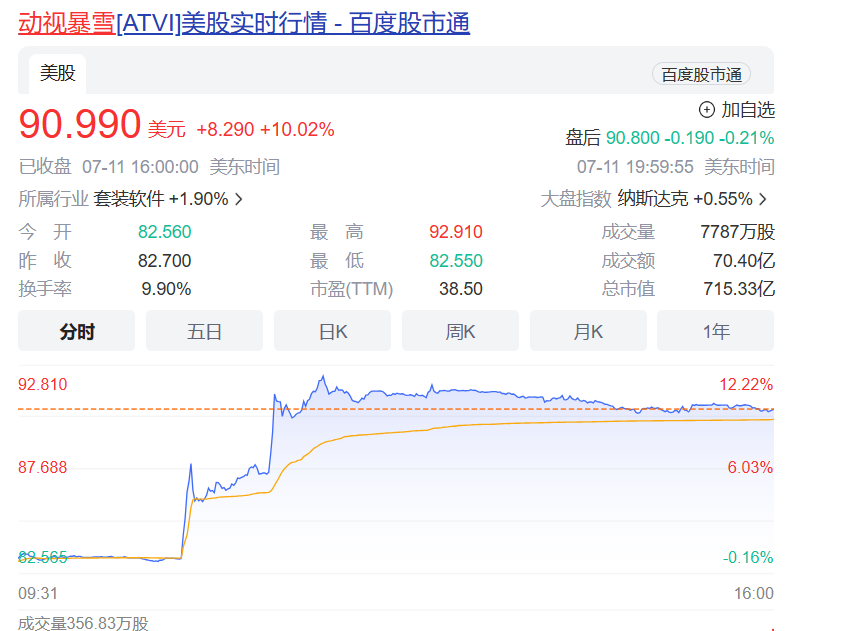852x631 pixels.
Task: Switch to the 日K chart tab
Action: click(333, 331)
